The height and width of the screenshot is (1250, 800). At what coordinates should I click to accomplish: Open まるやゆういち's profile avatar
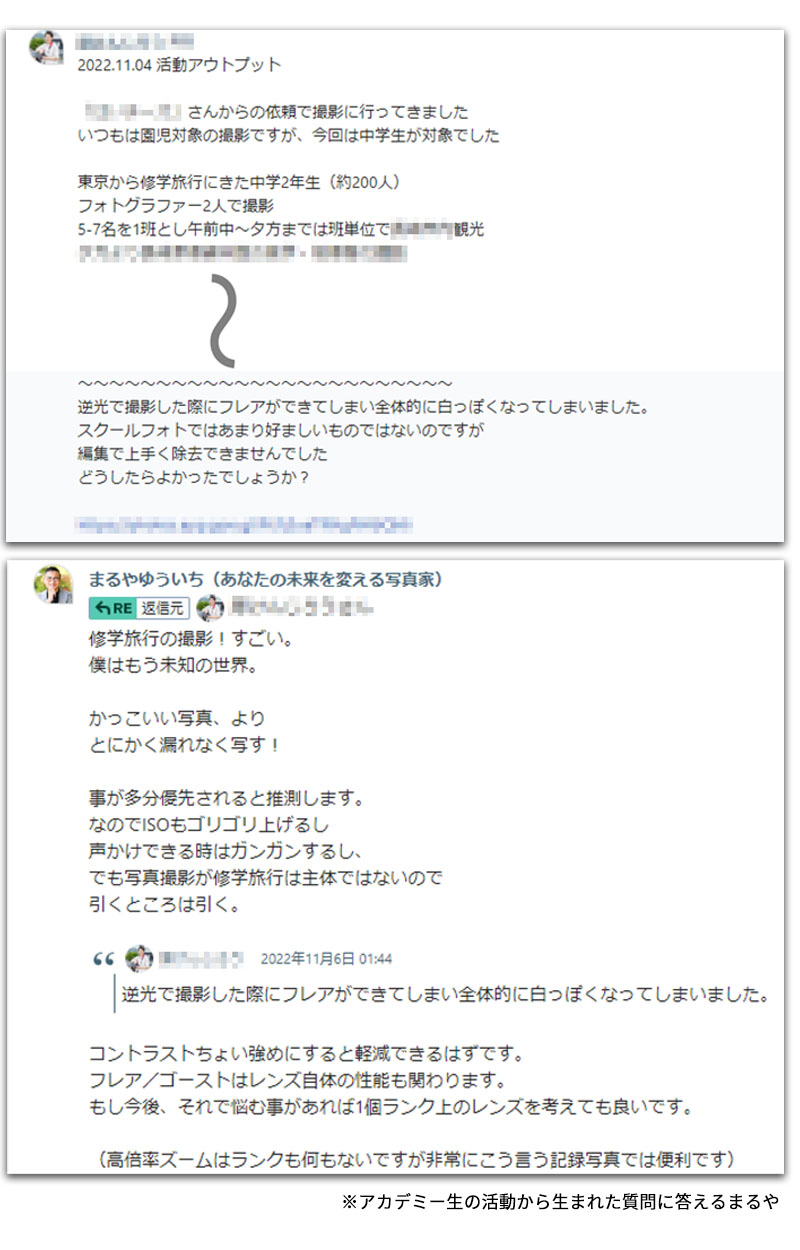(54, 585)
